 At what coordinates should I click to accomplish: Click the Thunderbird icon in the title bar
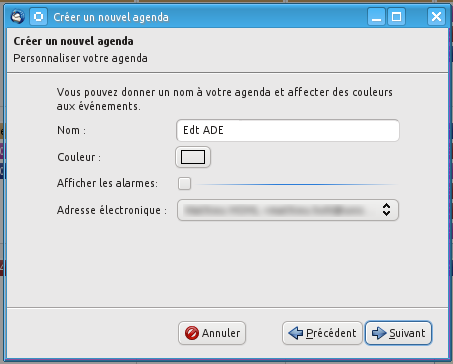coord(17,16)
